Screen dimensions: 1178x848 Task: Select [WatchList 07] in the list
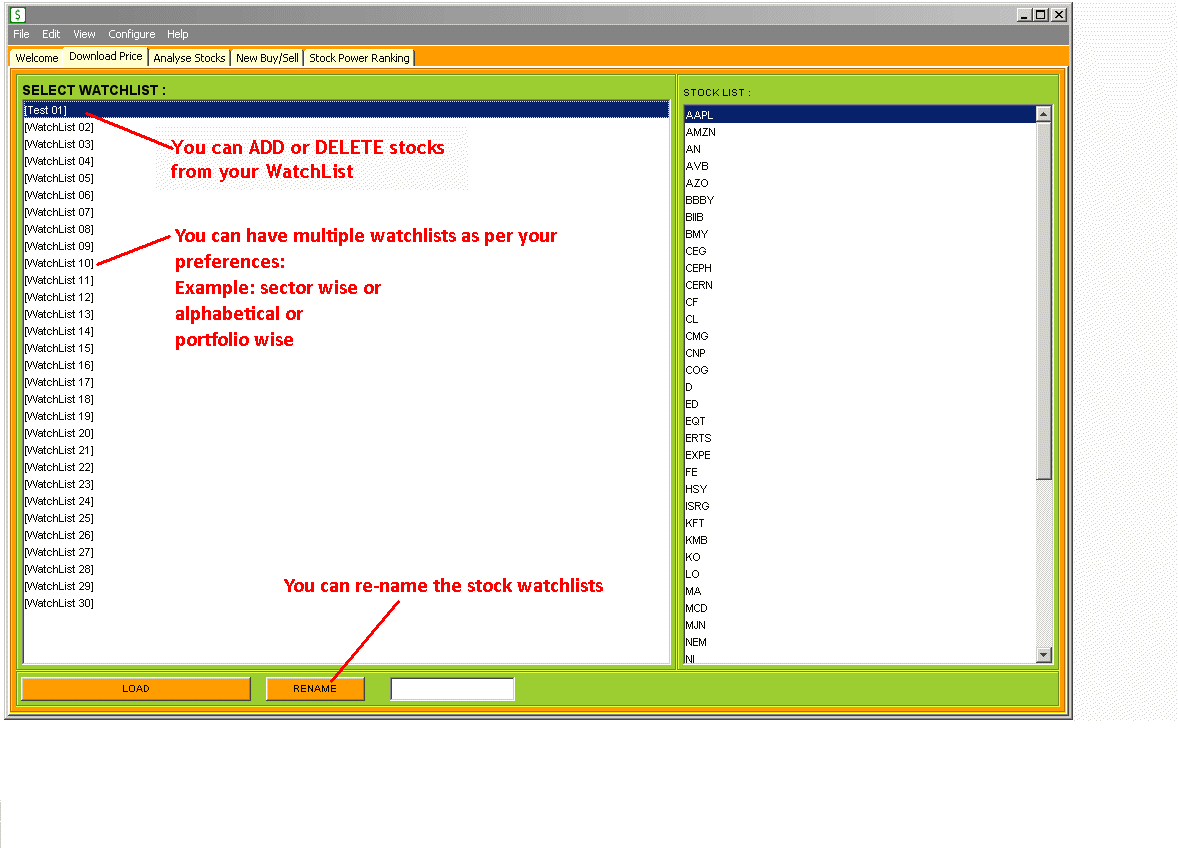click(346, 213)
